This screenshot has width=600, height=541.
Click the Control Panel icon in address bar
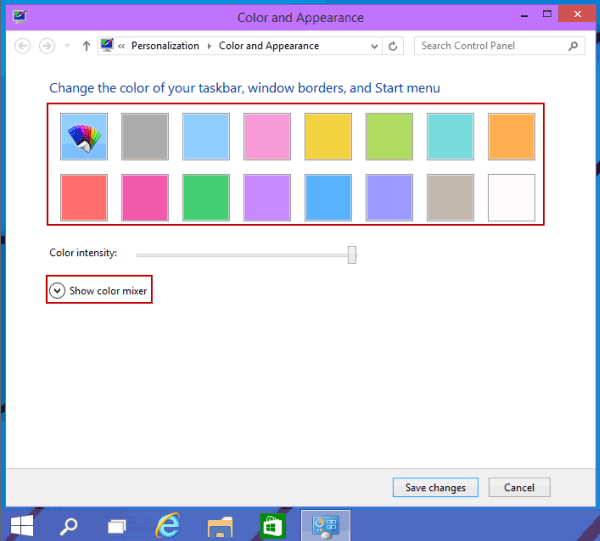click(107, 46)
